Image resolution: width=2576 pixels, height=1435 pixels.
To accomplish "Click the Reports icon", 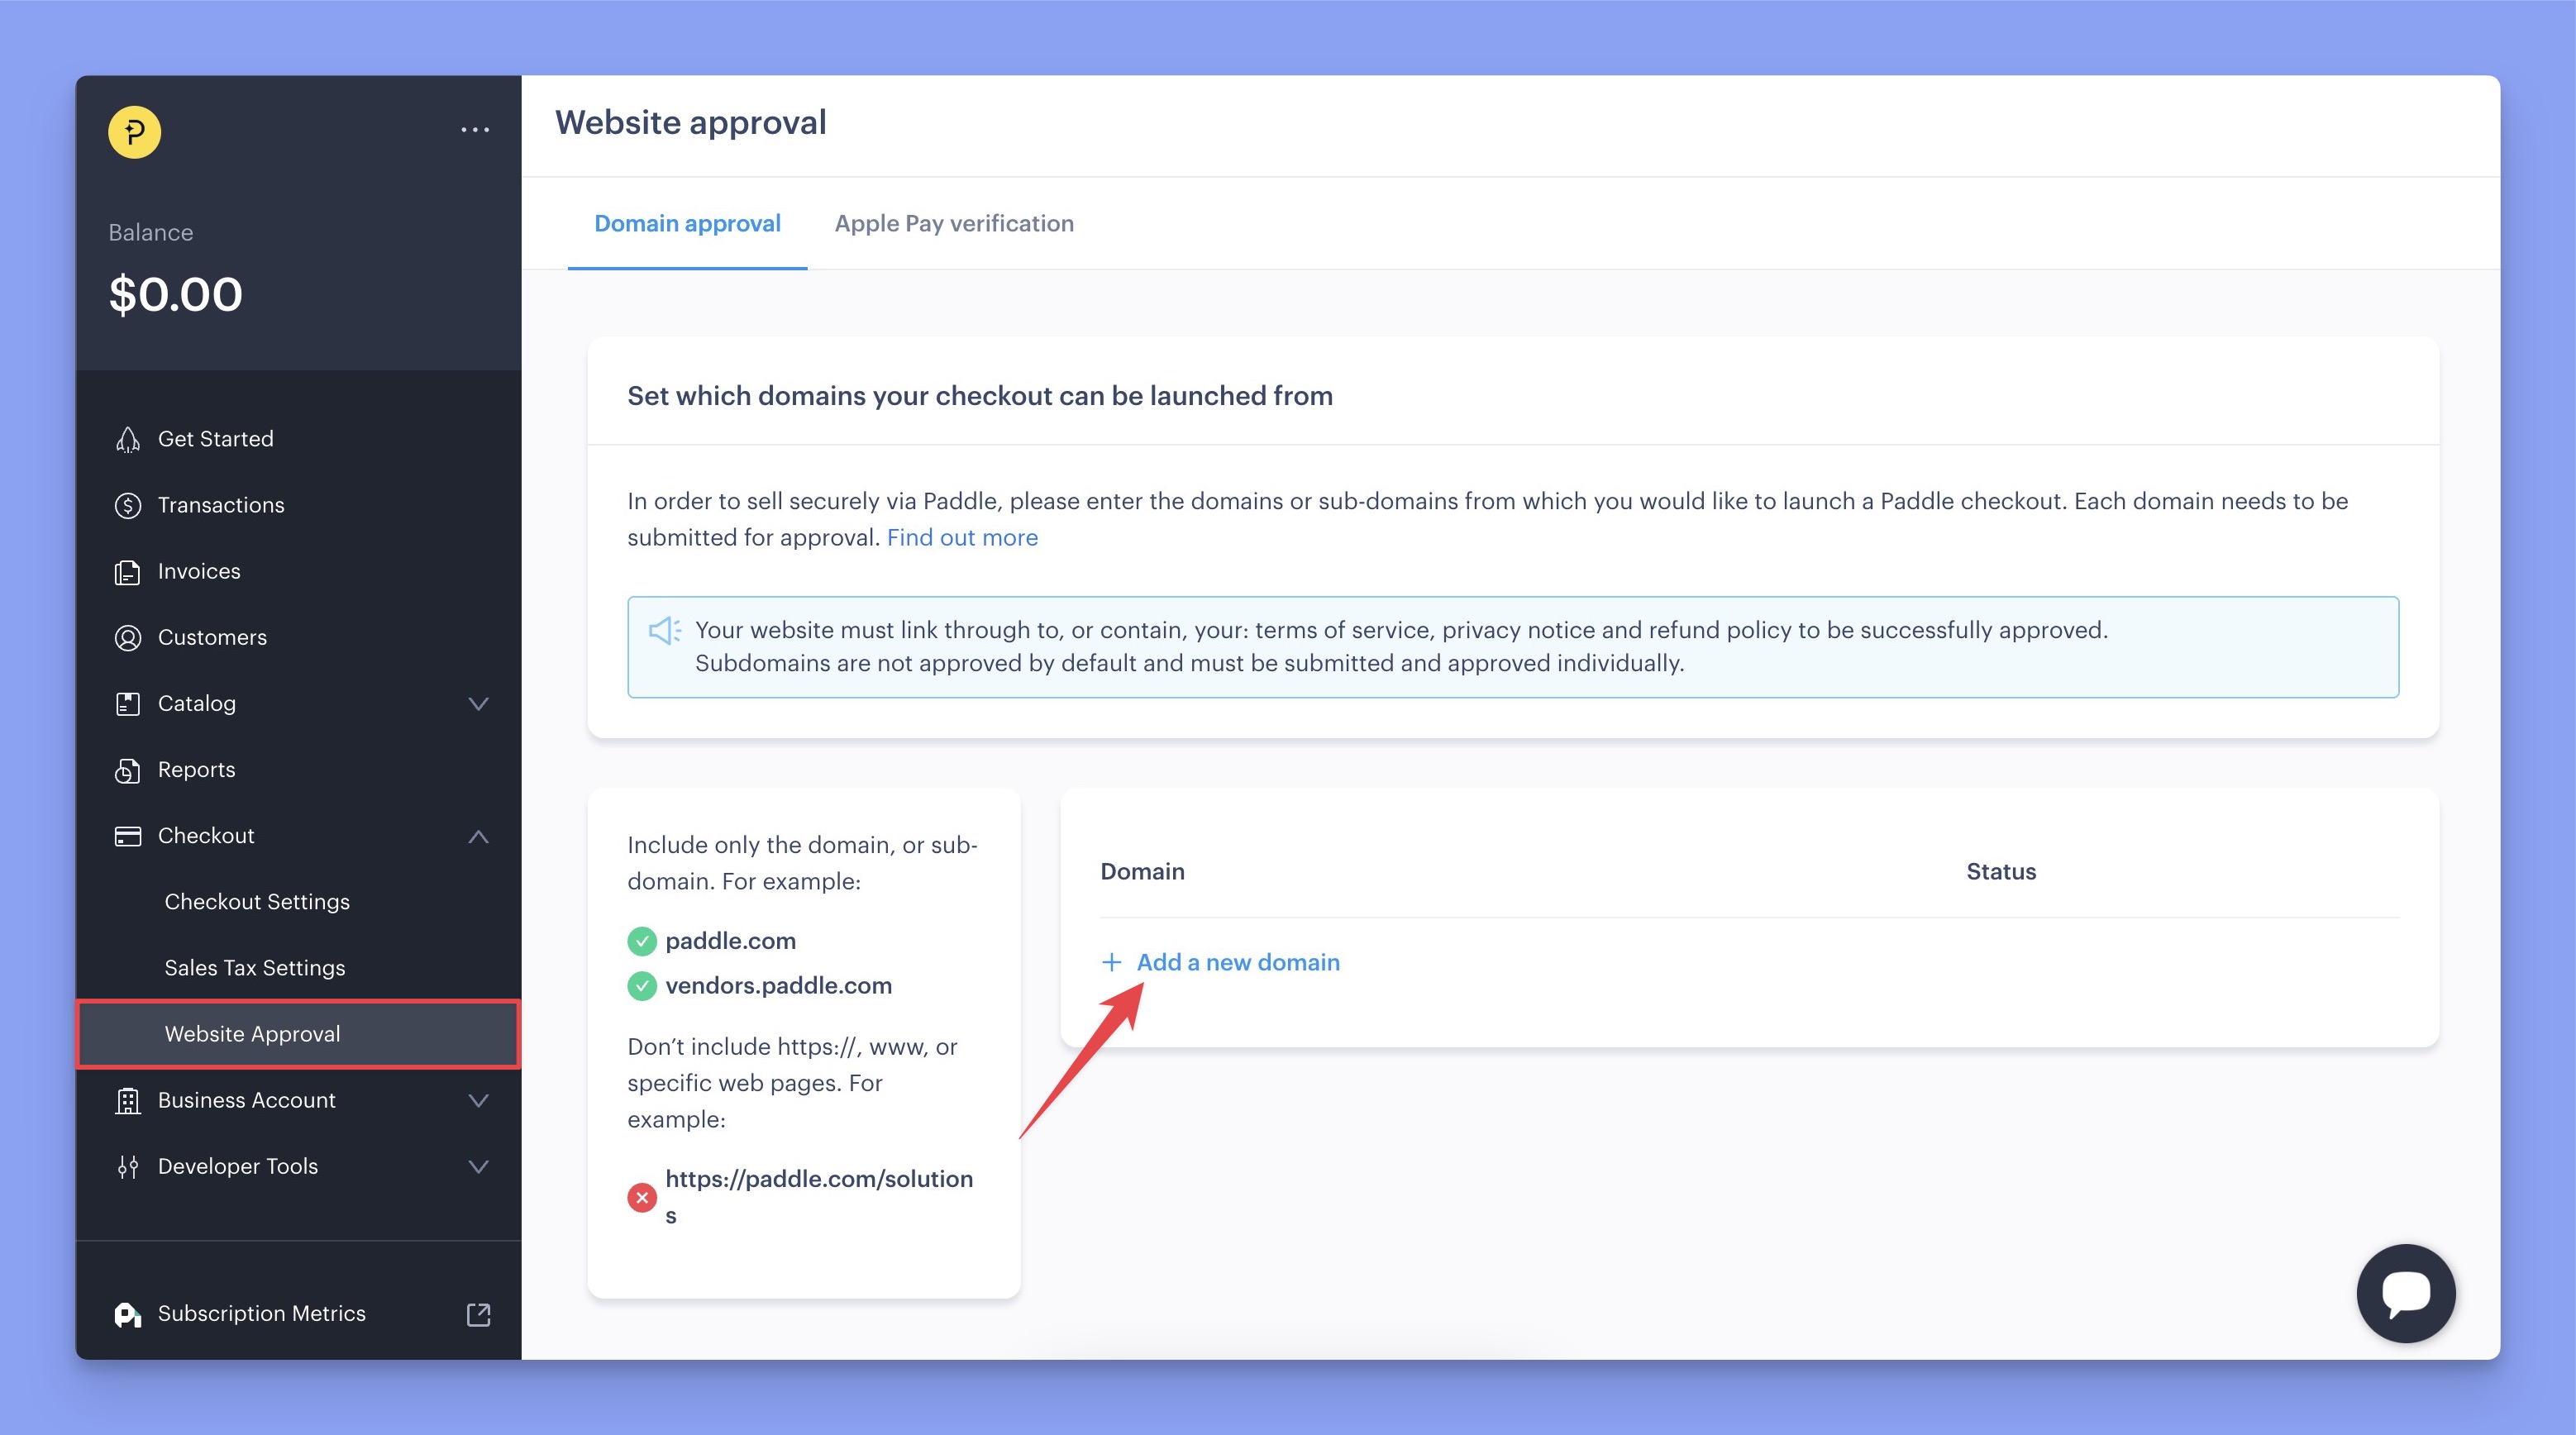I will click(128, 770).
